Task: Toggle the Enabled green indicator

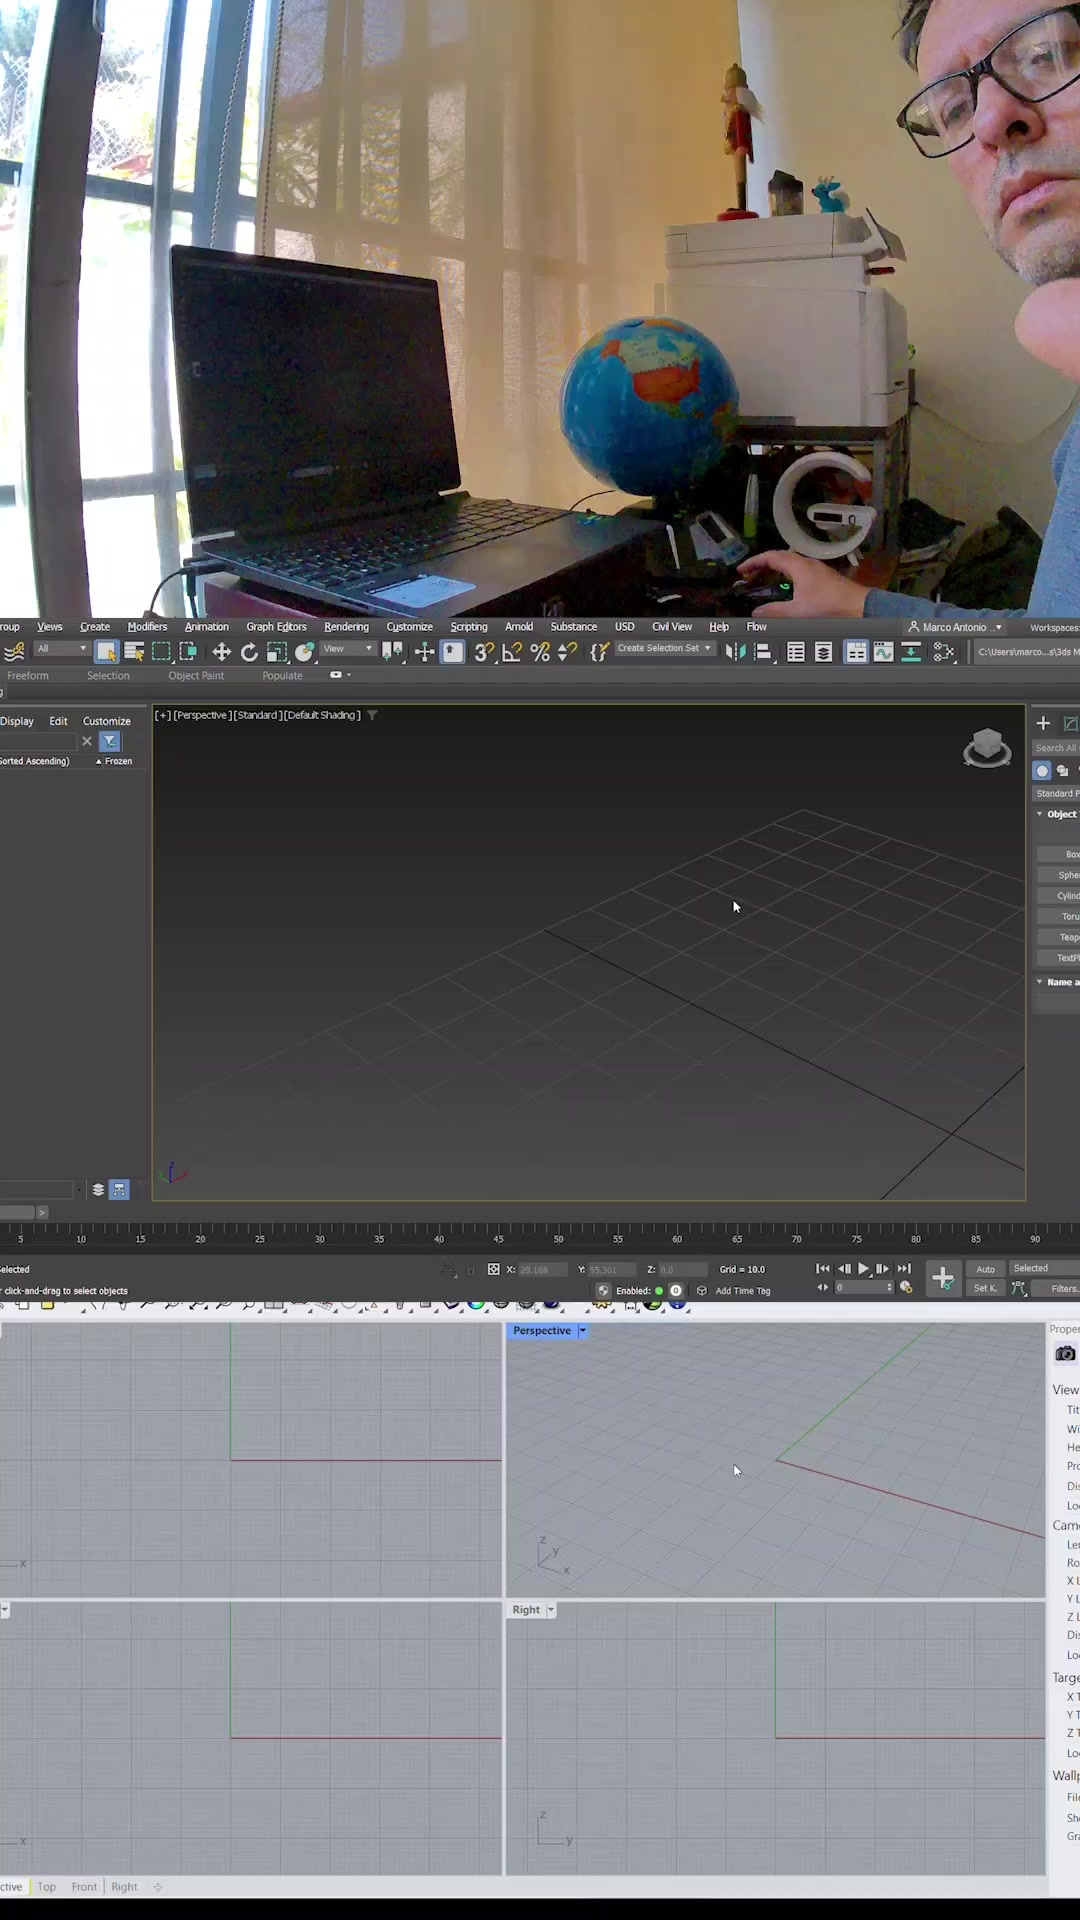Action: pos(659,1291)
